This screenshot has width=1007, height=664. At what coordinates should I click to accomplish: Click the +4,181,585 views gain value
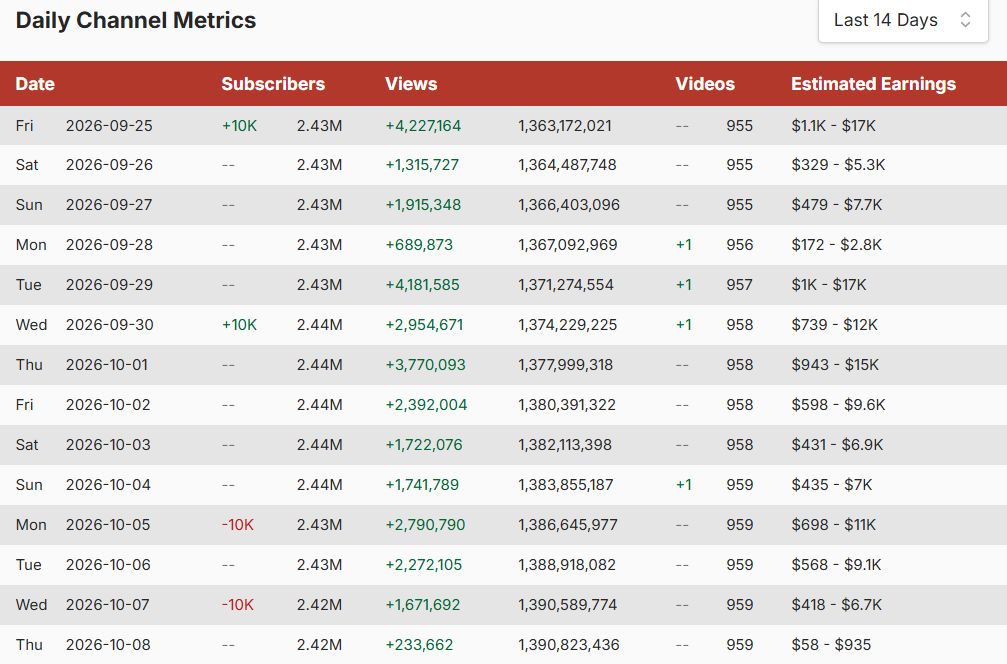(423, 284)
